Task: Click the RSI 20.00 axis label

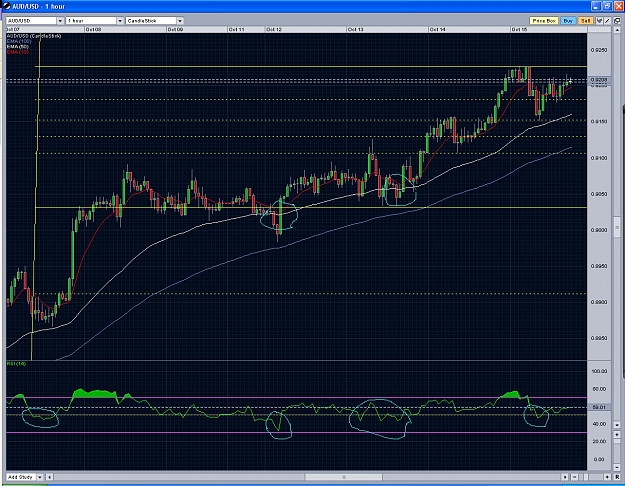Action: point(599,441)
